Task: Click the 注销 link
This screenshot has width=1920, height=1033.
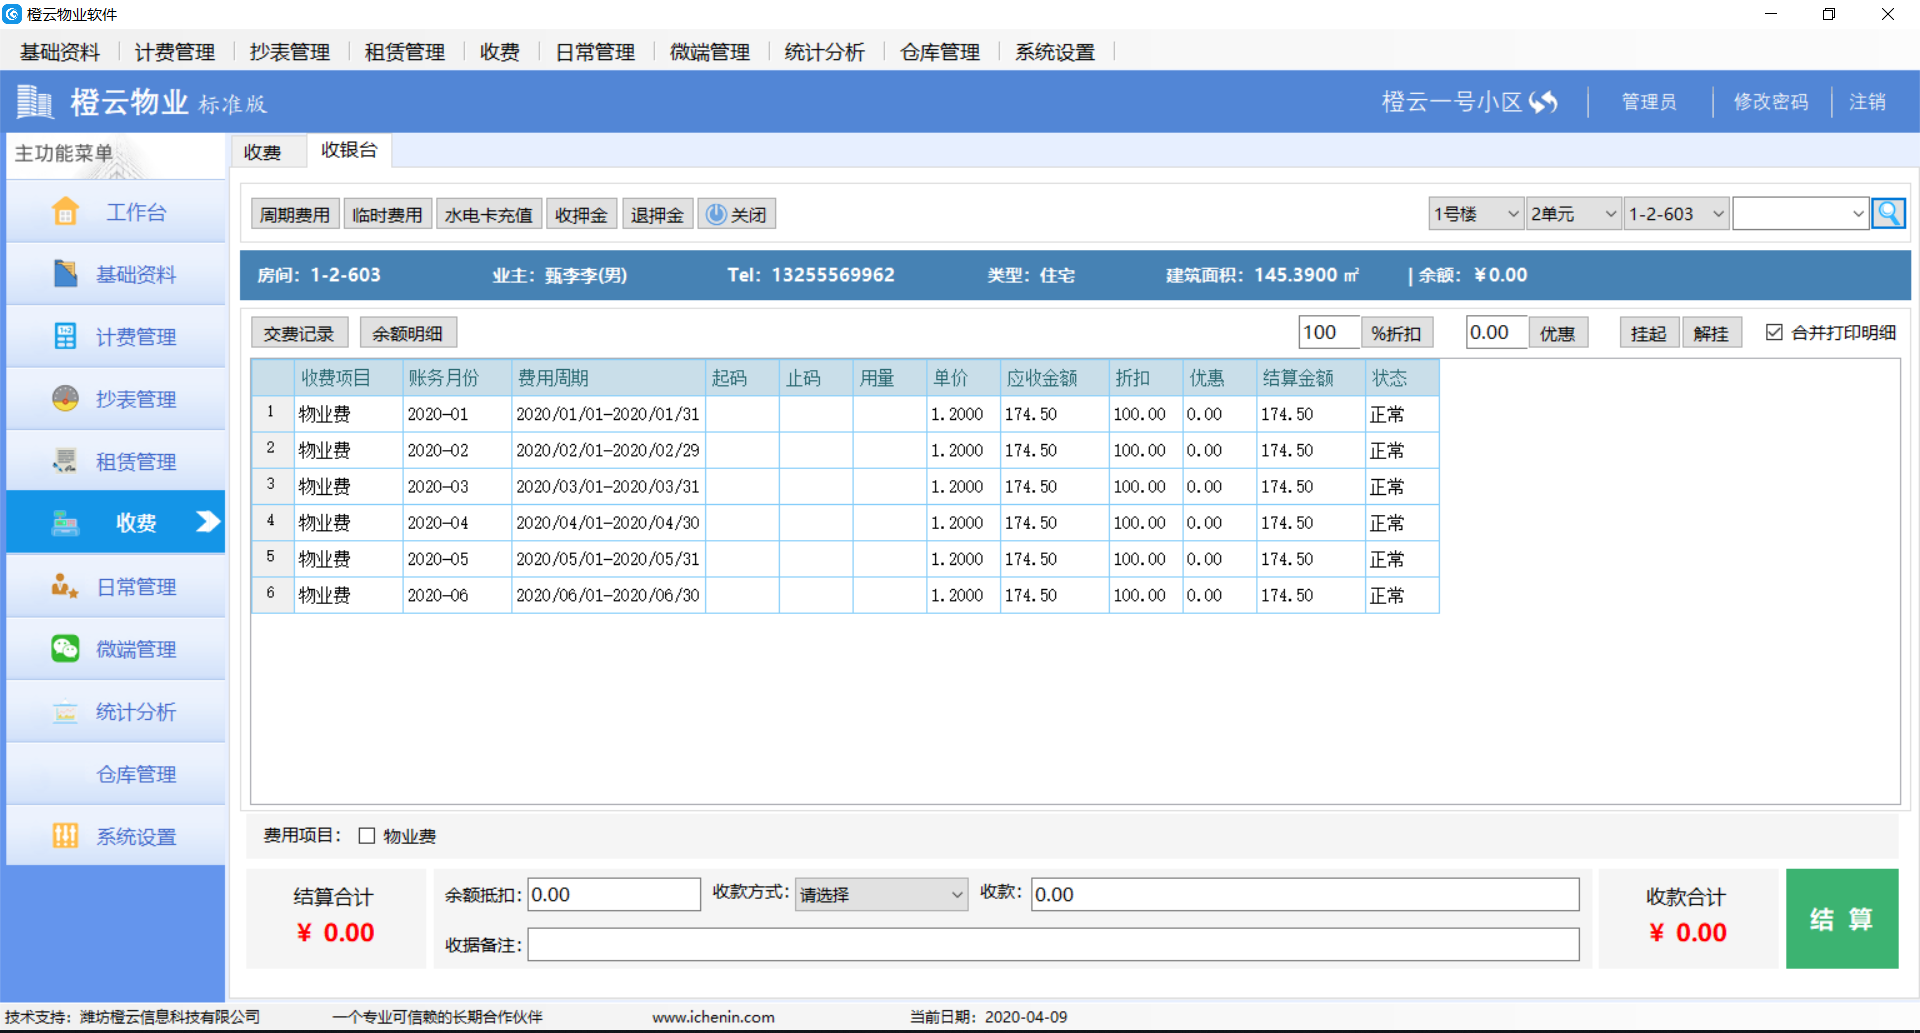Action: click(x=1867, y=101)
